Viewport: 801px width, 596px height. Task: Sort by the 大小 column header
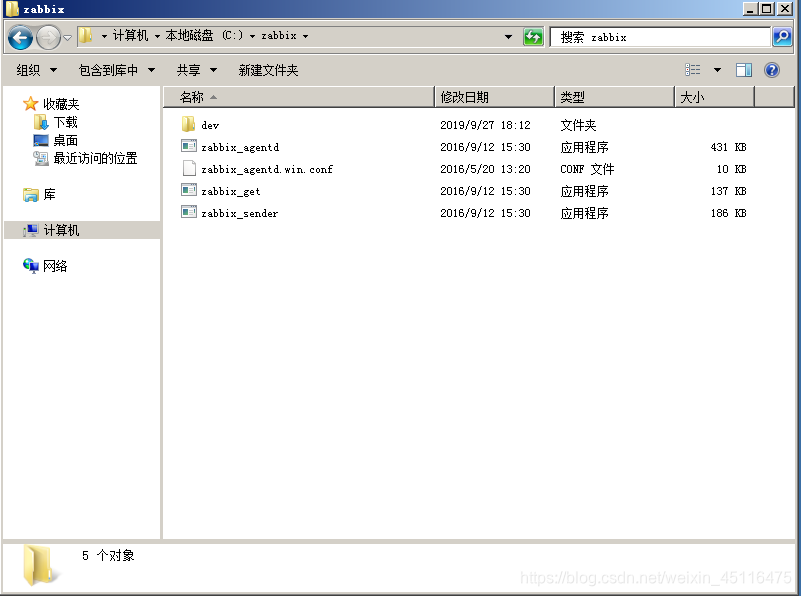coord(715,97)
